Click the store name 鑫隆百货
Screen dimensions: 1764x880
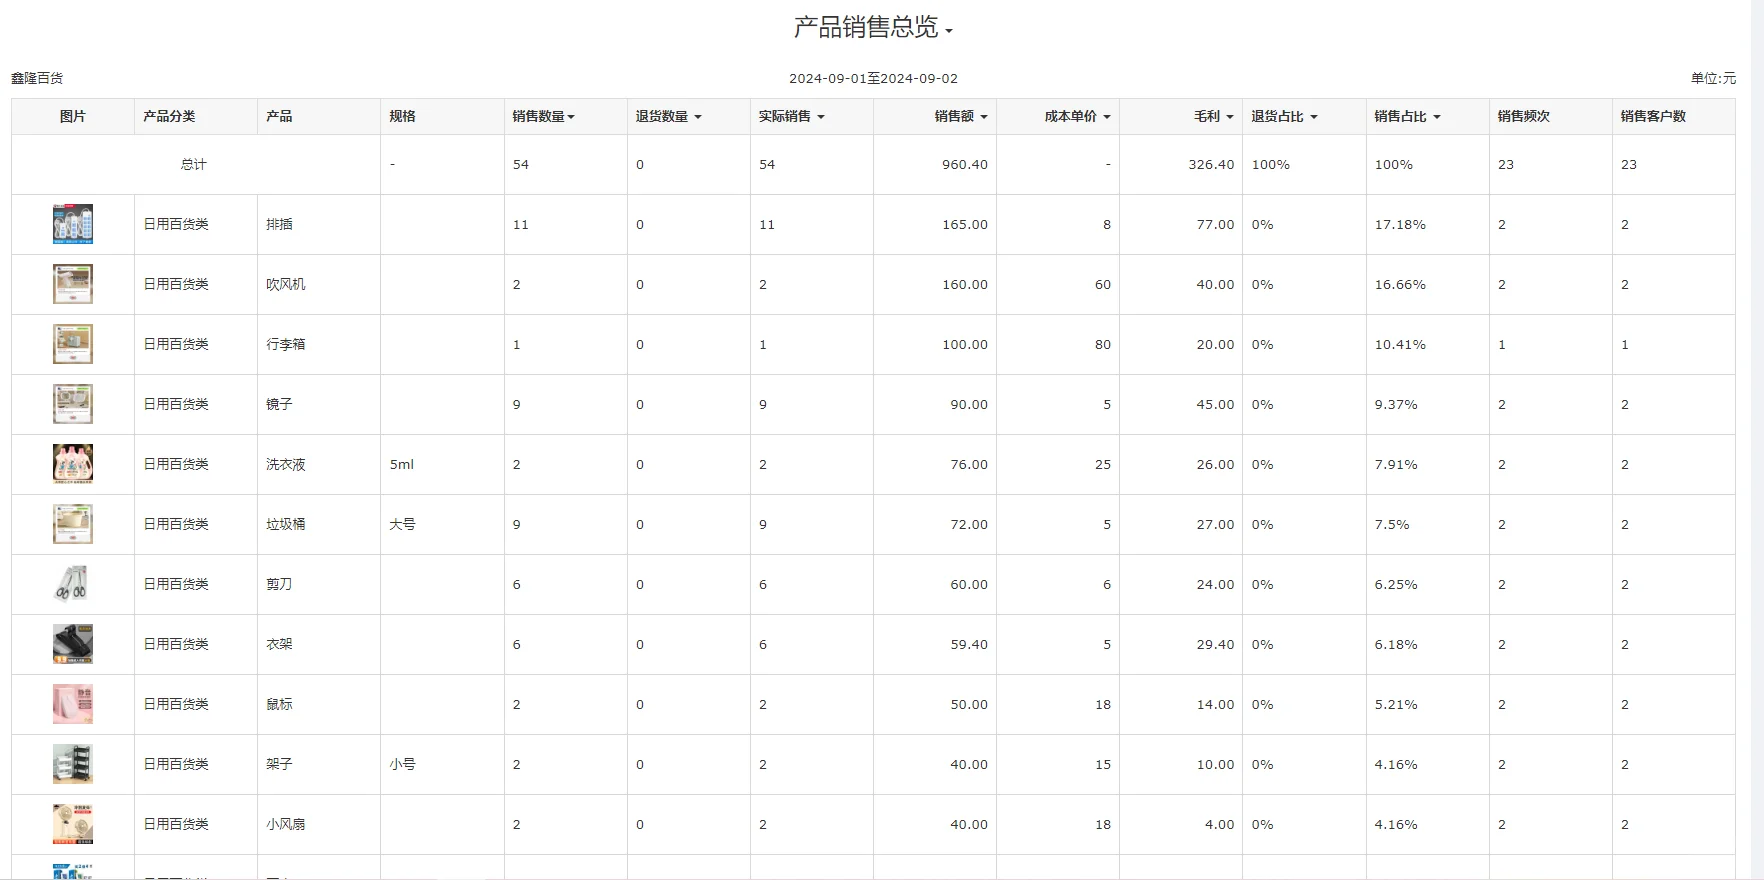pyautogui.click(x=37, y=78)
